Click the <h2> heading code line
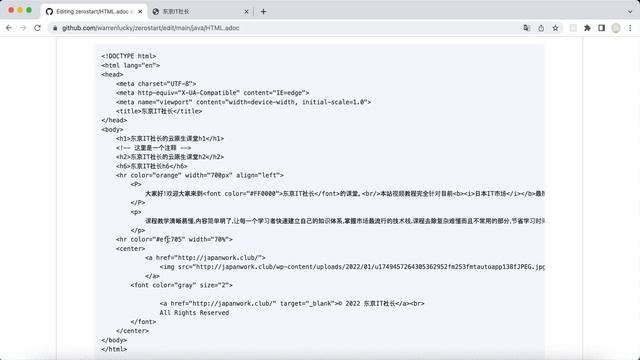 (x=170, y=157)
